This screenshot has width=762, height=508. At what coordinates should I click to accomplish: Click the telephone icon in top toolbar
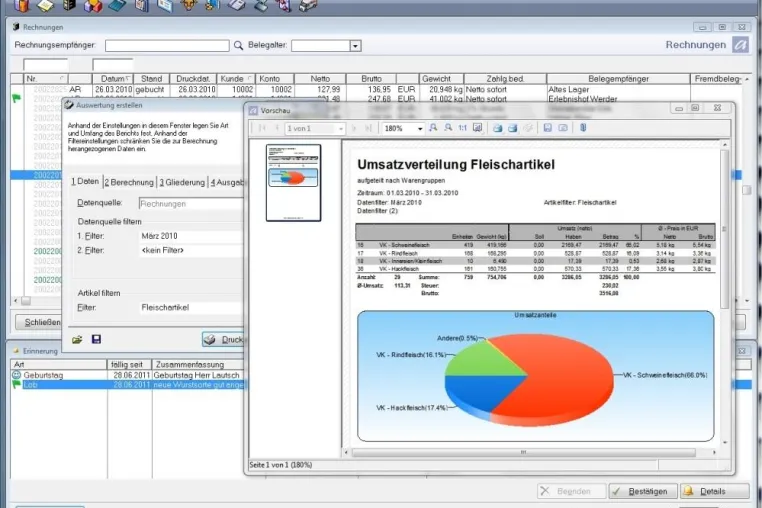(x=236, y=5)
